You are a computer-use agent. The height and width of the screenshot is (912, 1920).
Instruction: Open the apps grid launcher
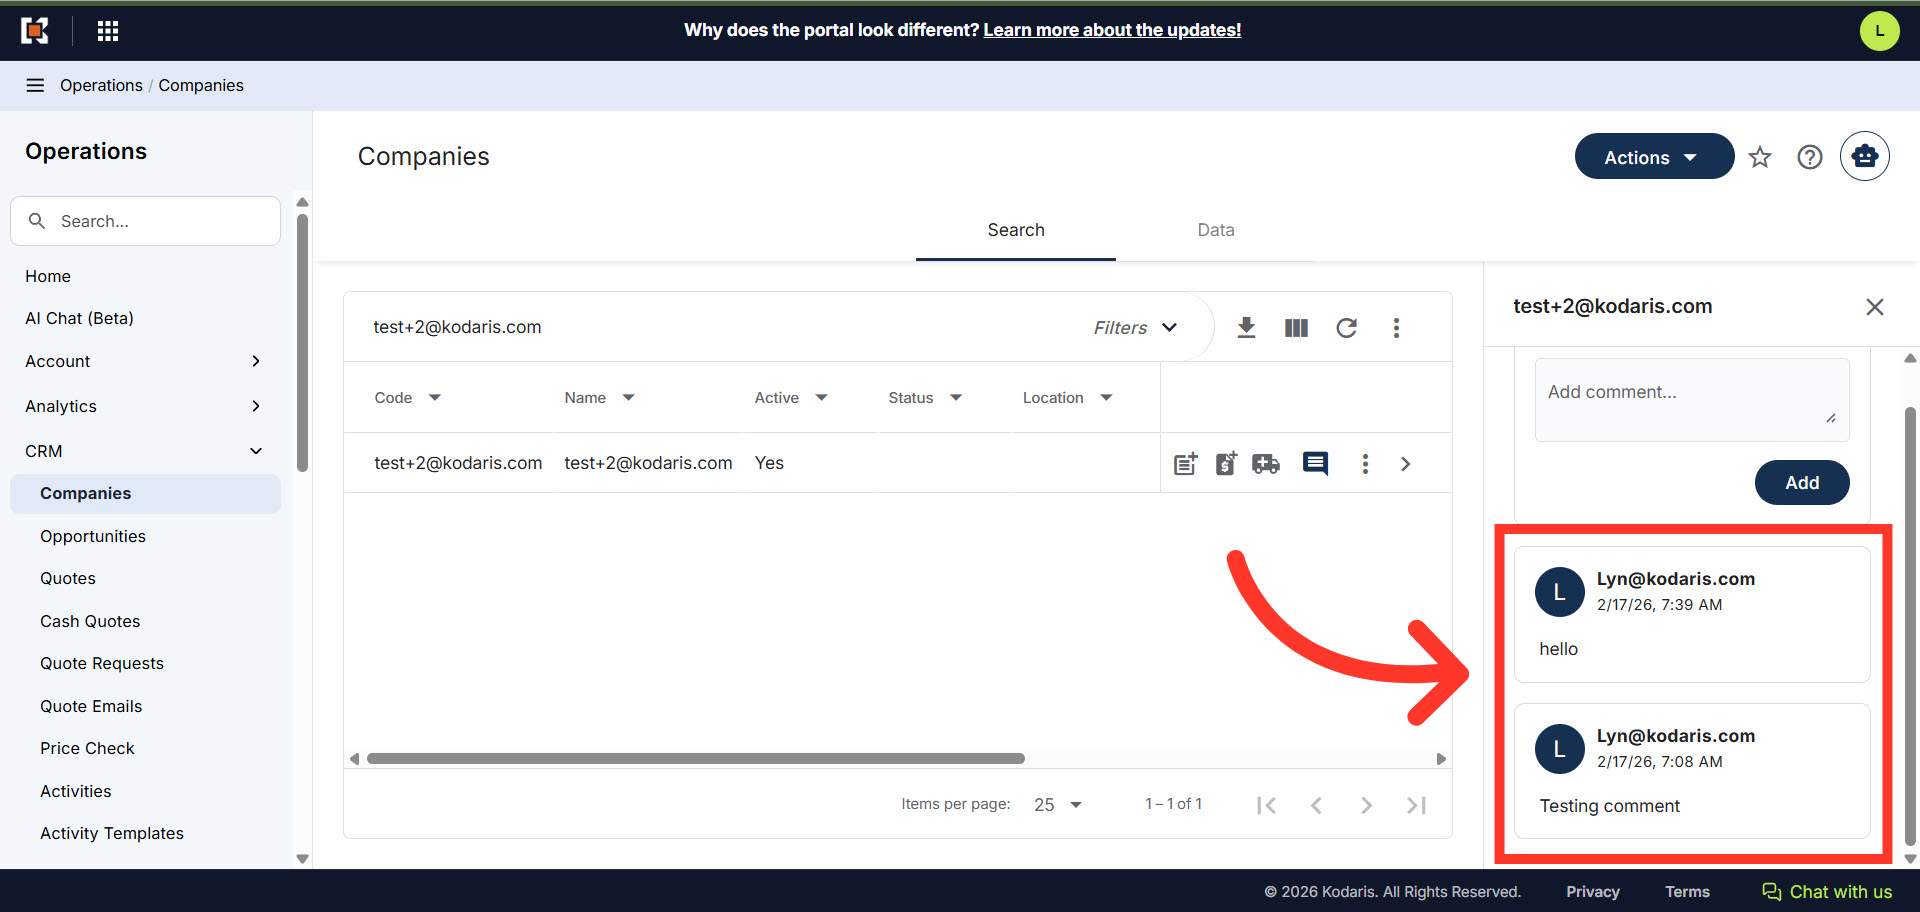click(x=108, y=31)
